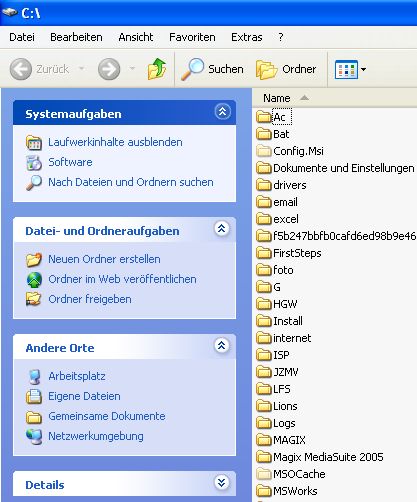Collapse the Datei- und Ordneraufgaben panel
417x502 pixels.
pyautogui.click(x=222, y=229)
